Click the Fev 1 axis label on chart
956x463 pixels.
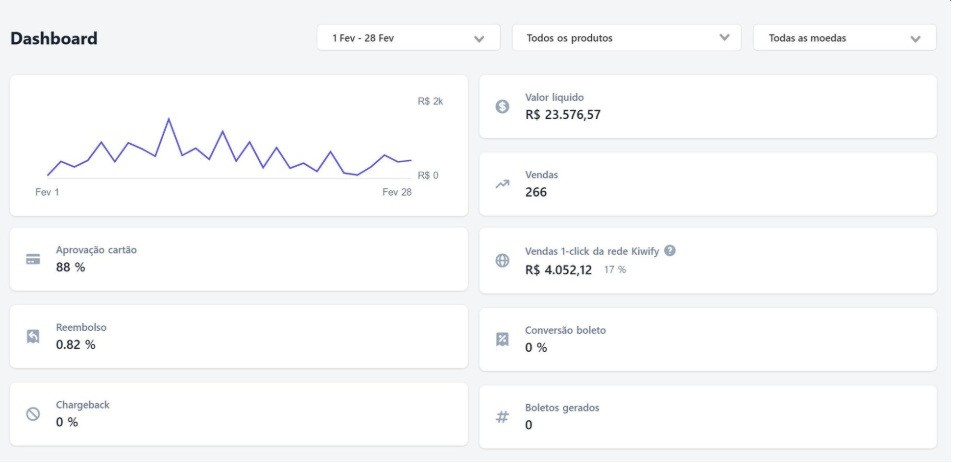(47, 192)
